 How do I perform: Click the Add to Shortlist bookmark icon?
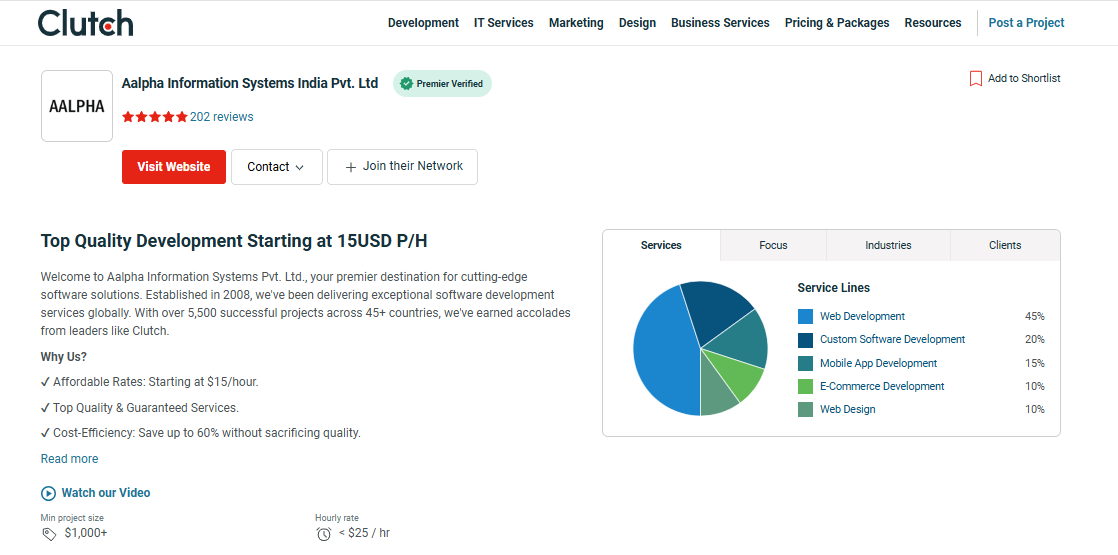975,79
